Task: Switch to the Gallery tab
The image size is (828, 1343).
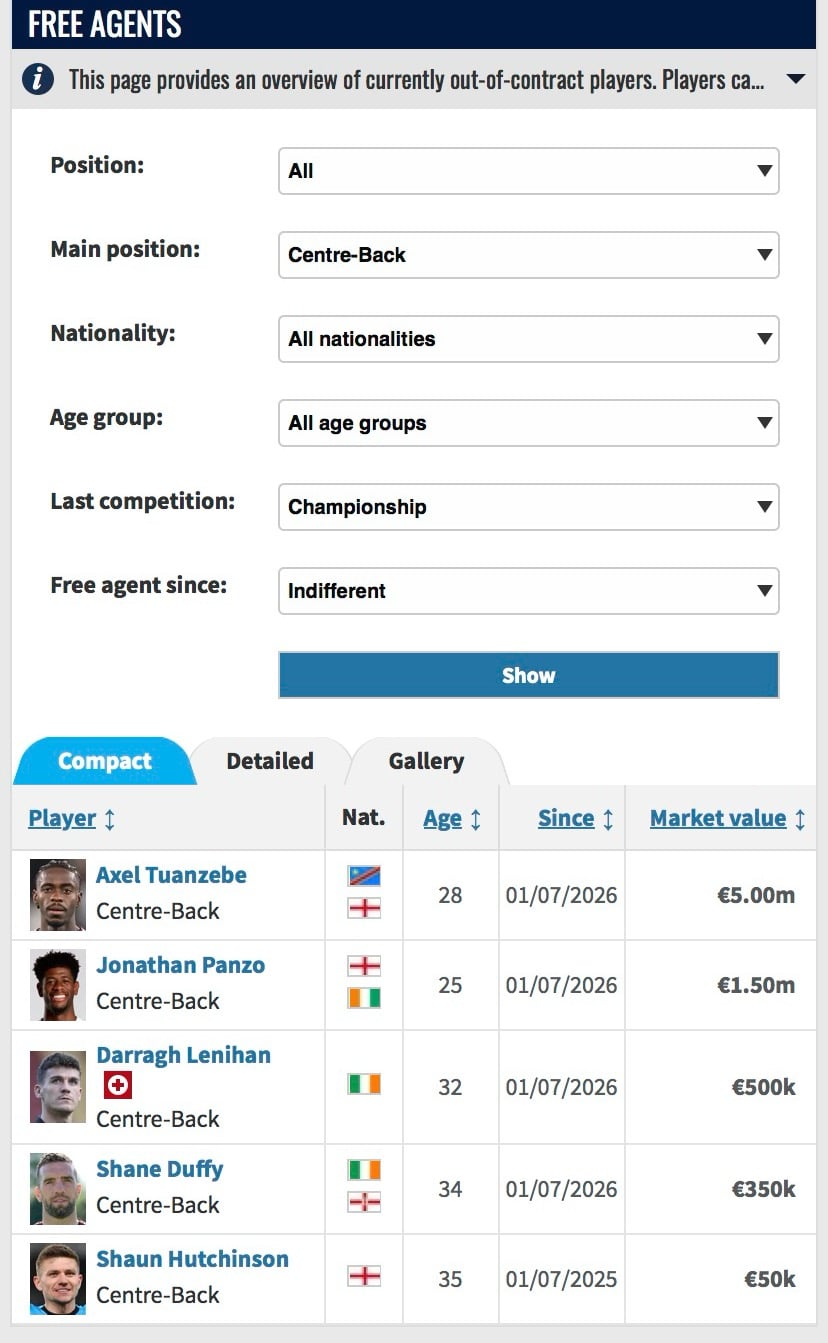Action: (426, 761)
